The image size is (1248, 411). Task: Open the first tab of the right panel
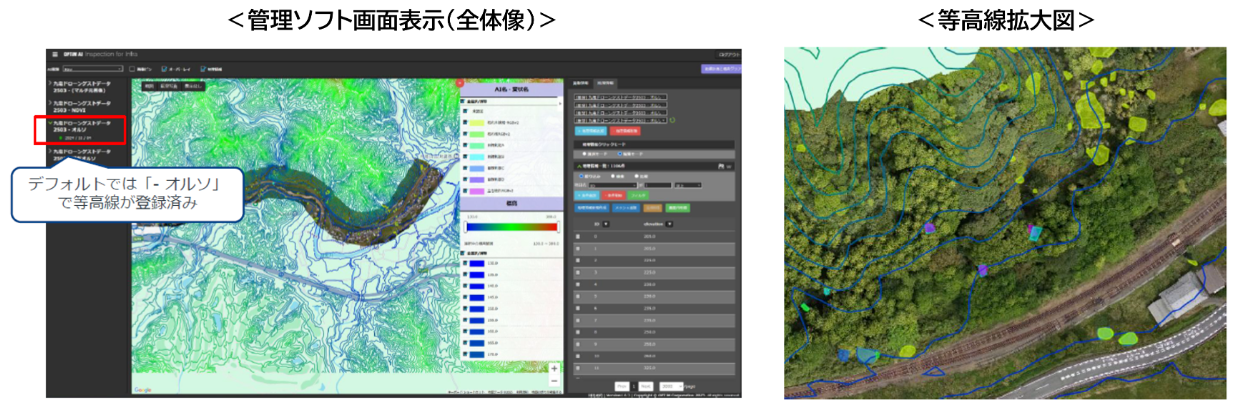tap(581, 83)
